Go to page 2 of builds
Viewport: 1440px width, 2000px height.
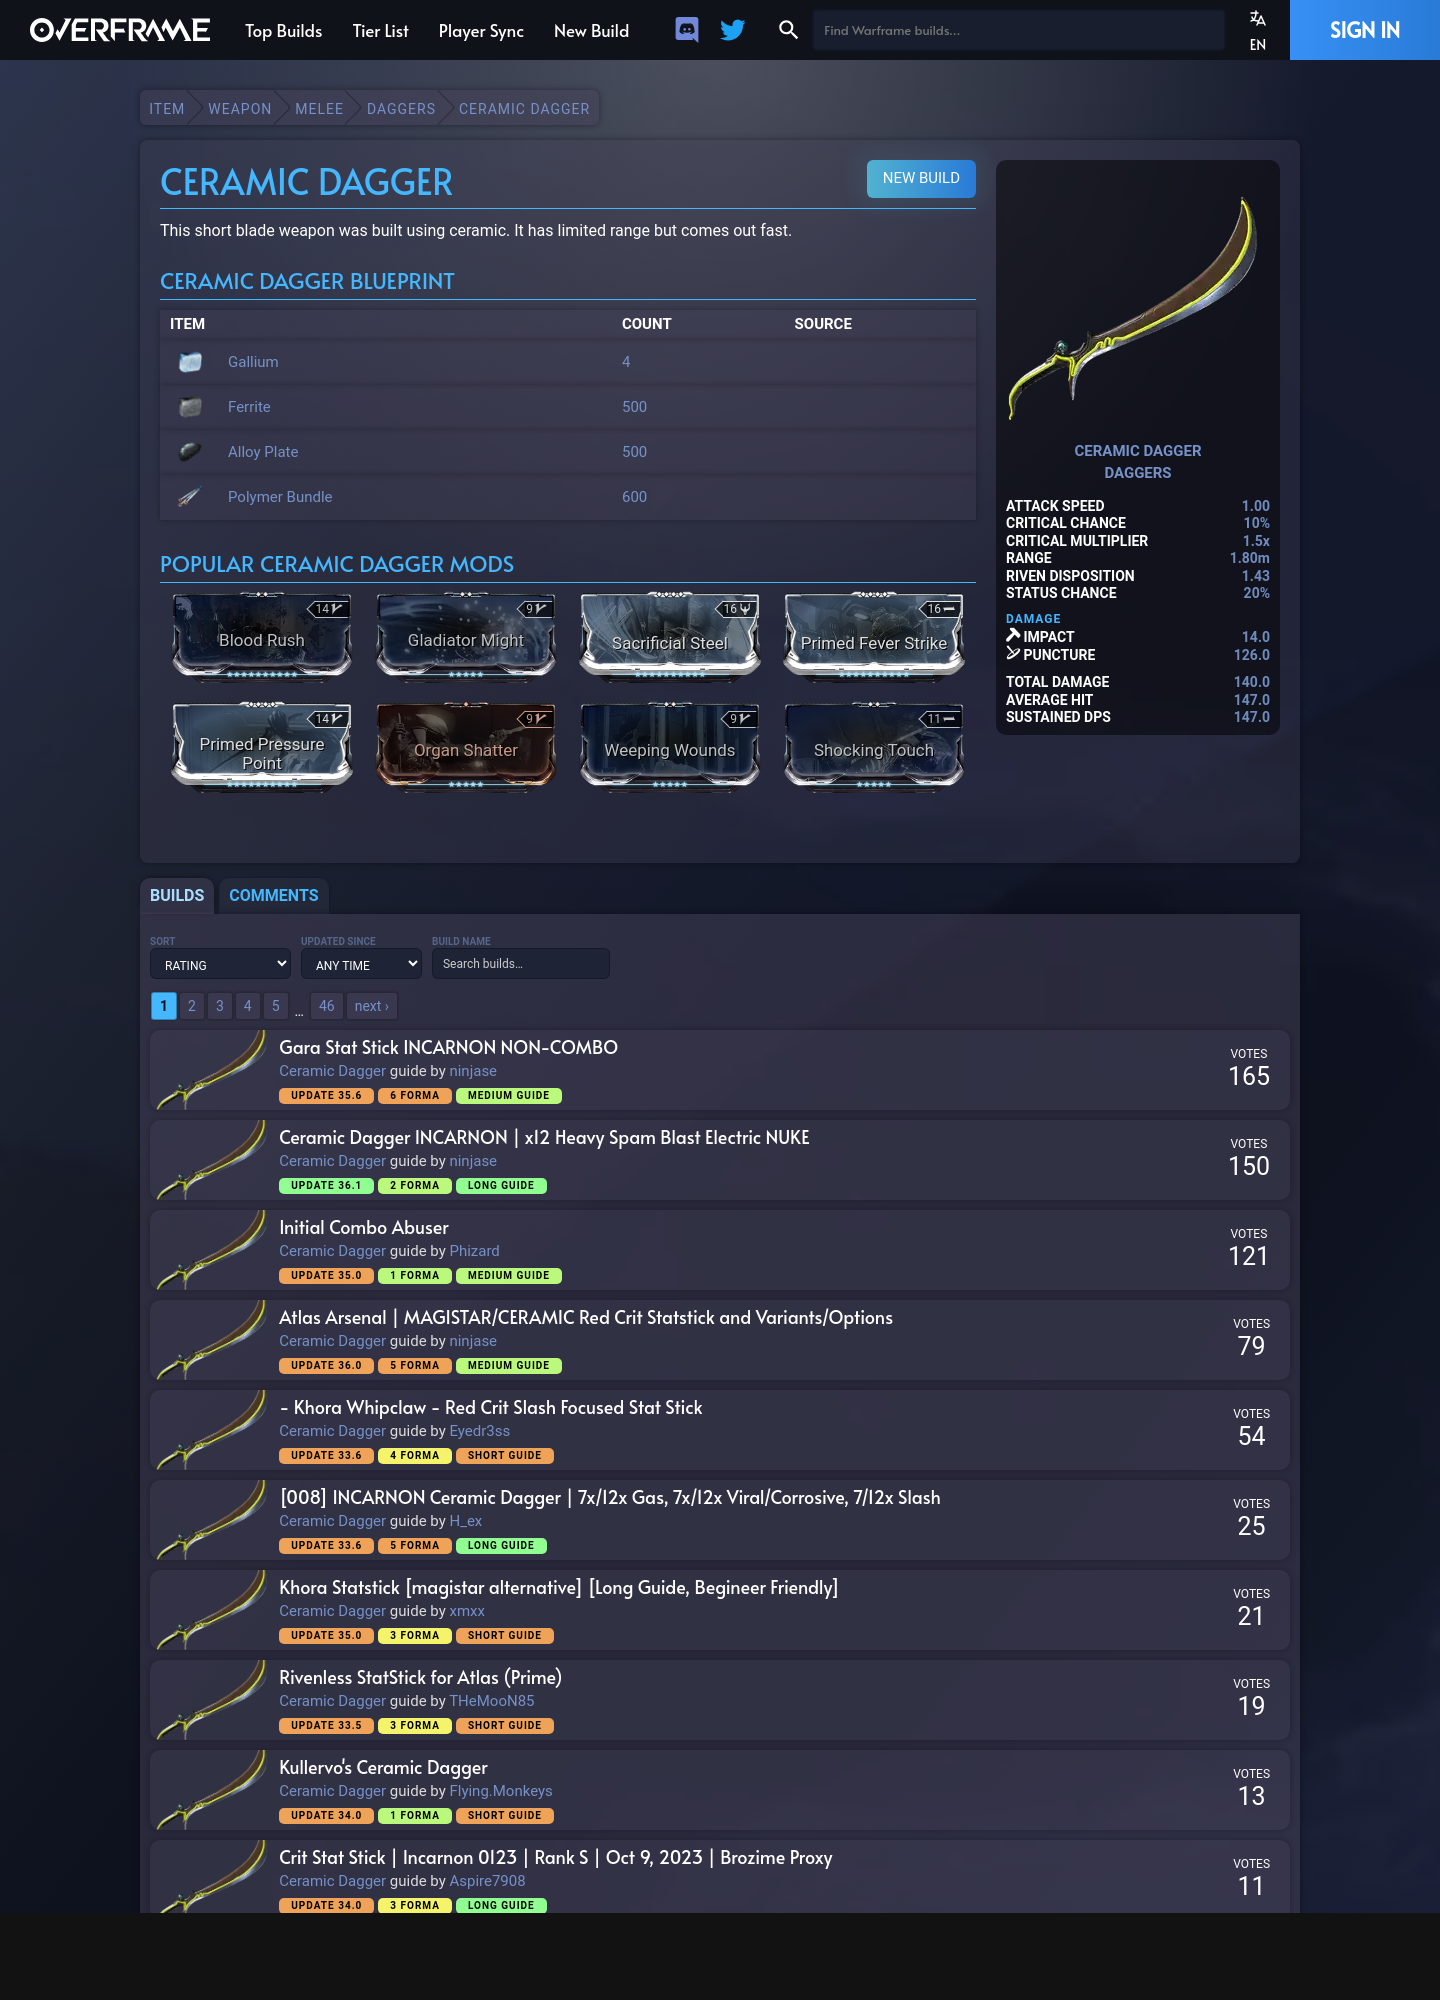tap(192, 1006)
